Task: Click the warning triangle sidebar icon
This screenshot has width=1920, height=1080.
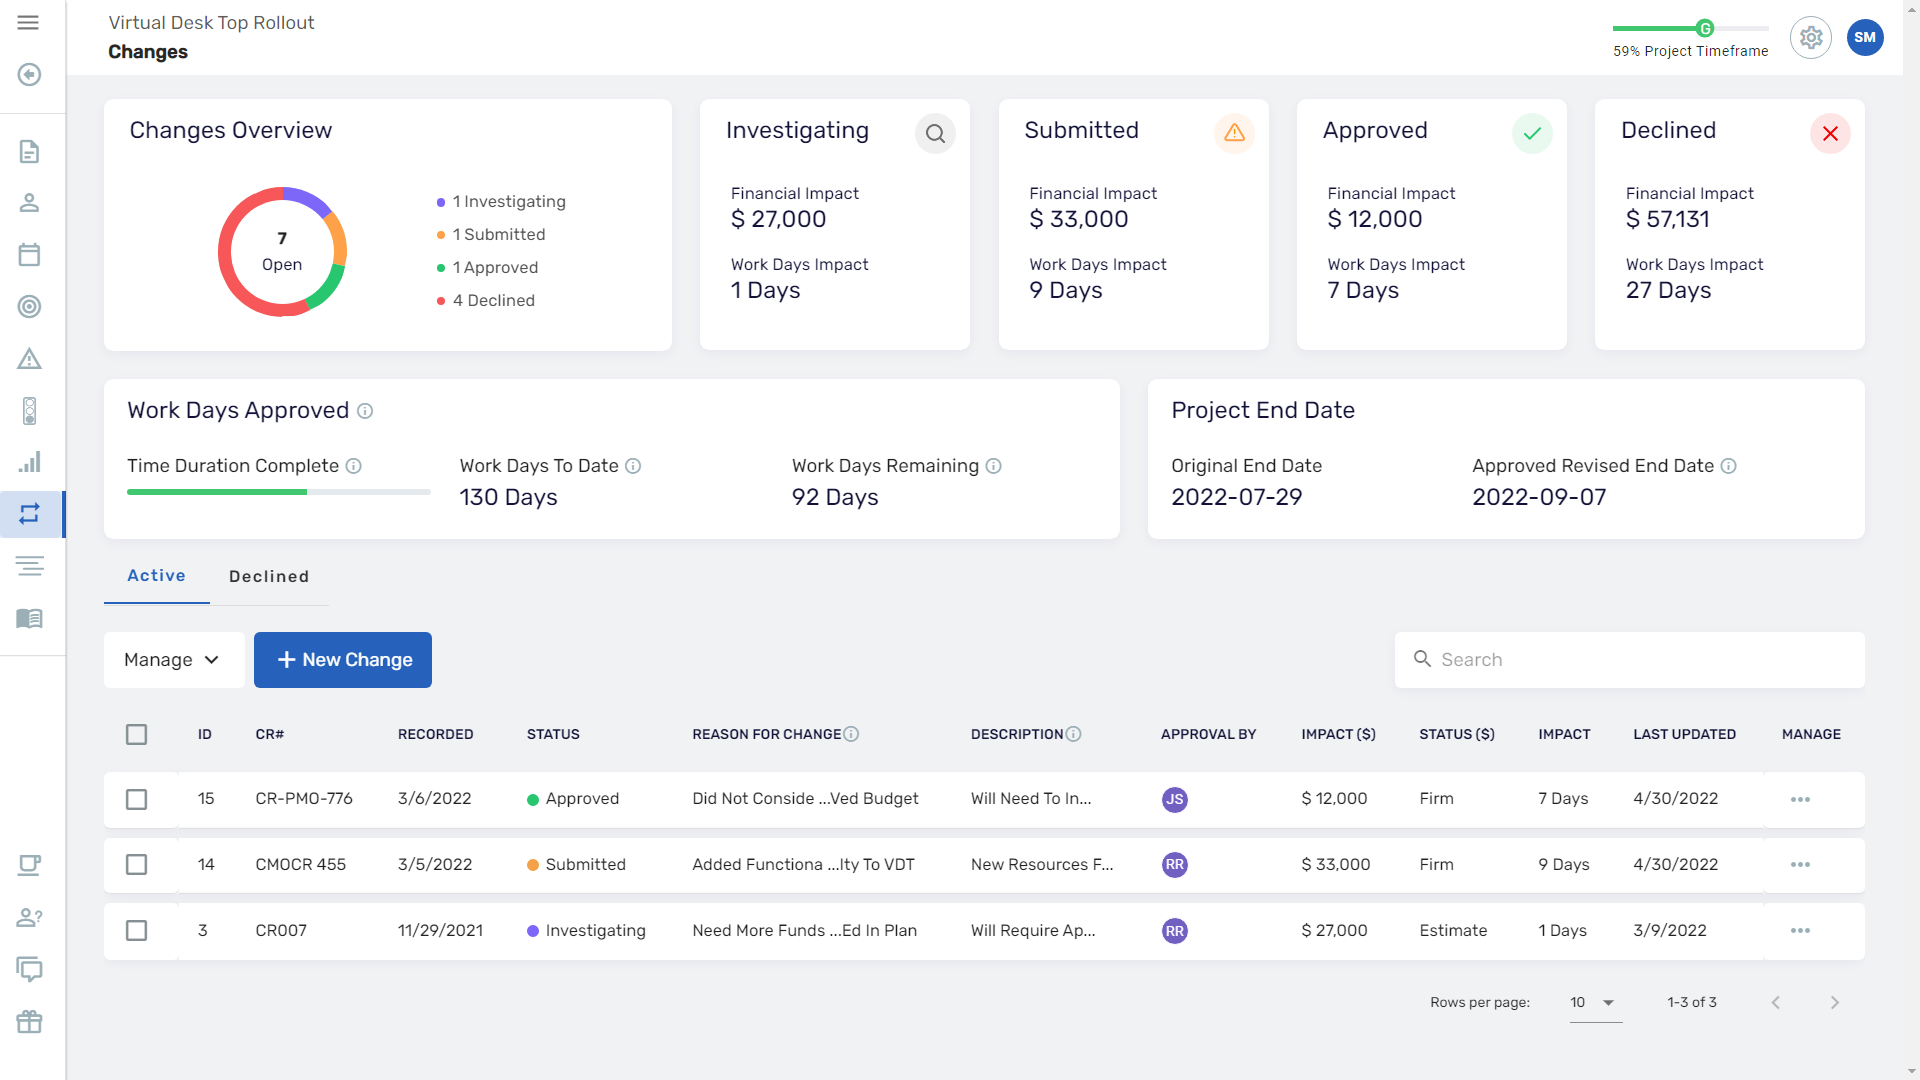Action: tap(29, 359)
